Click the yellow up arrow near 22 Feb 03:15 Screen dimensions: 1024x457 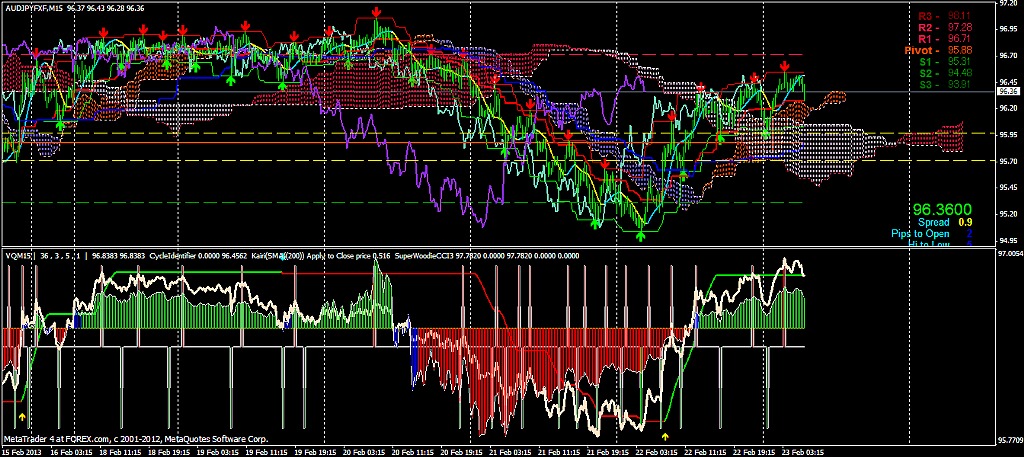pos(666,436)
